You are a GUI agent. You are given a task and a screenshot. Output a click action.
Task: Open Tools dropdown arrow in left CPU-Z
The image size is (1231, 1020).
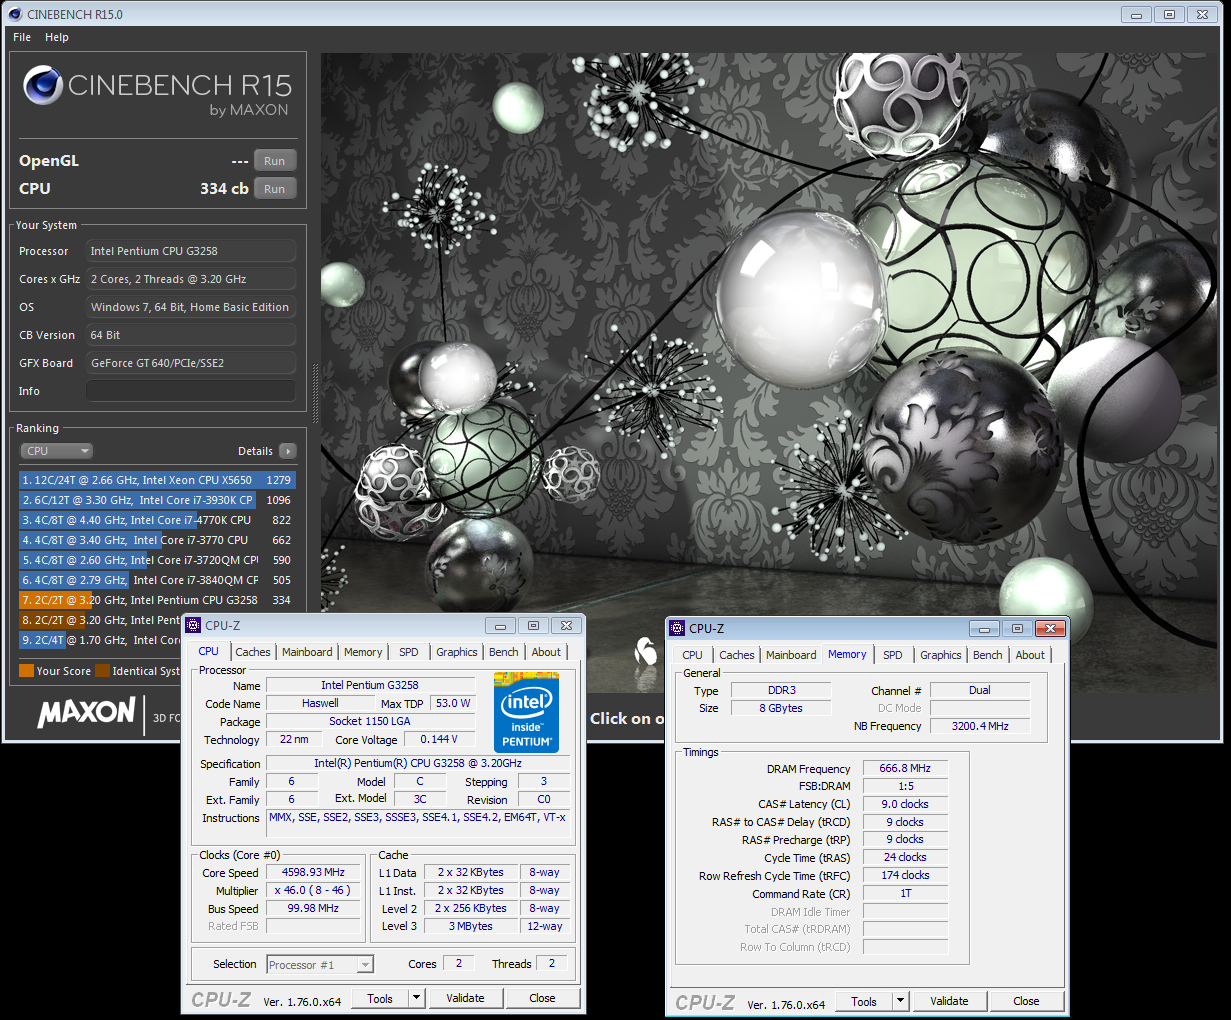tap(417, 998)
